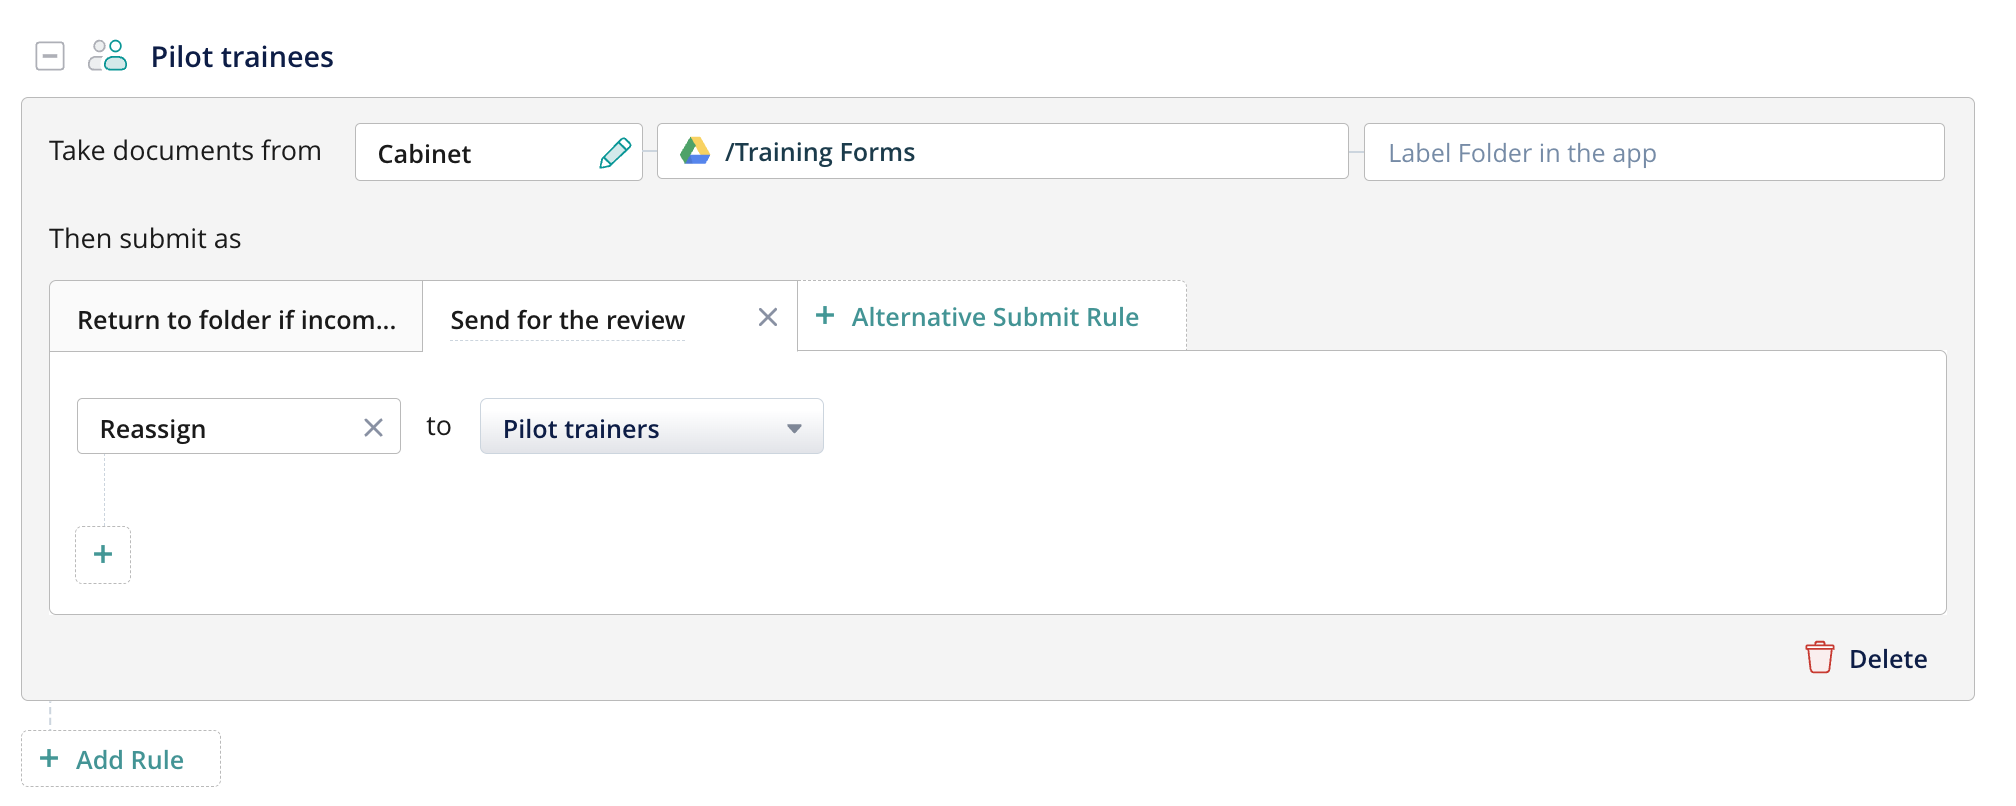The image size is (2016, 806).
Task: Click the Pilot trainees group icon
Action: (108, 56)
